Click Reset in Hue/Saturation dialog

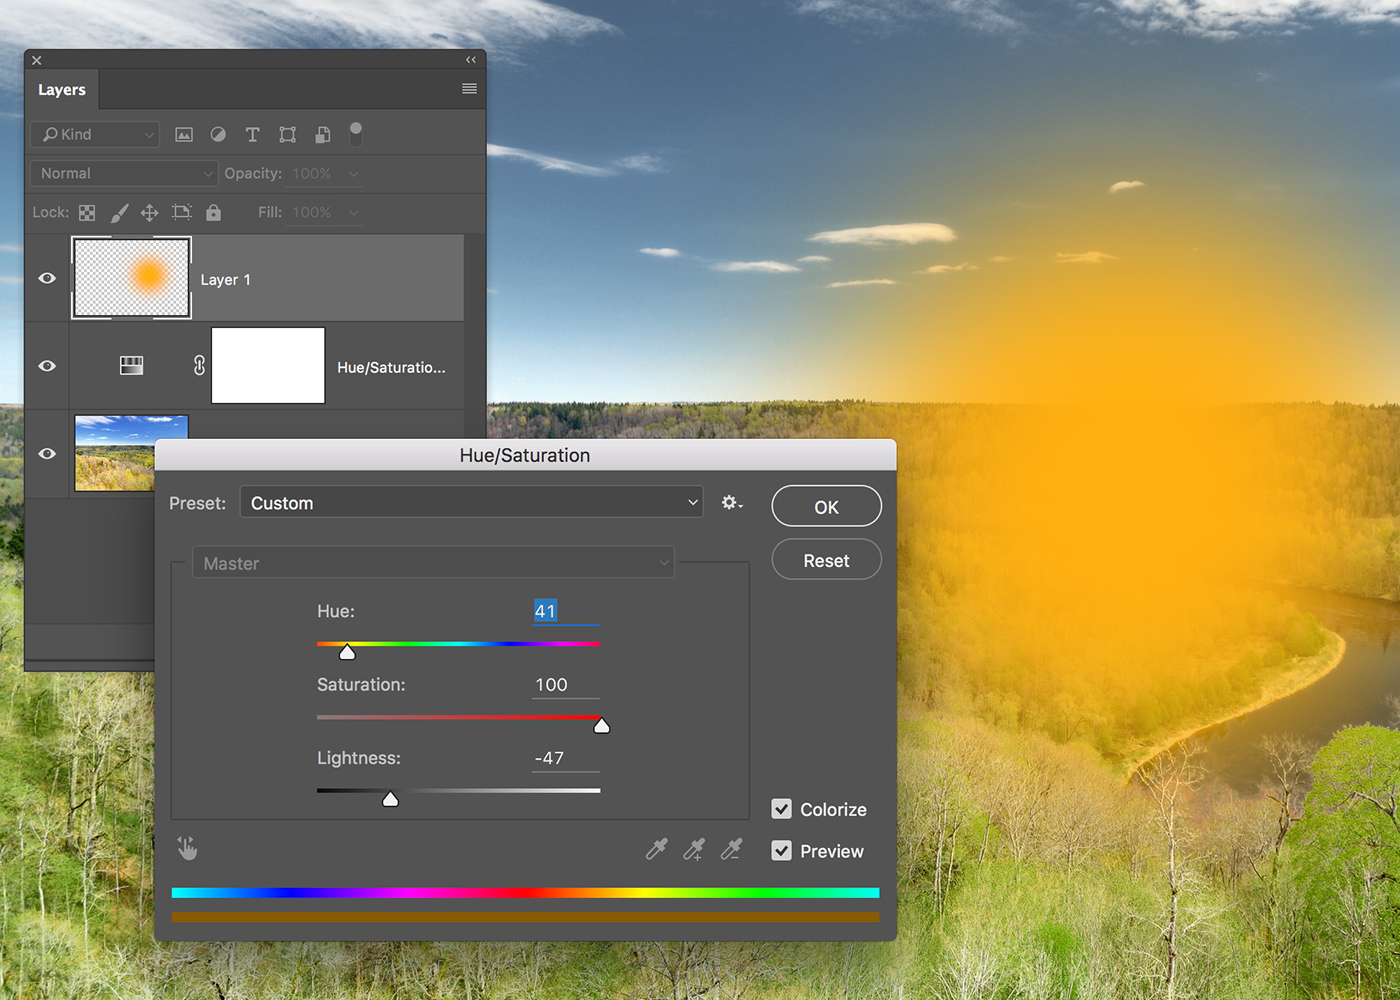pos(827,560)
